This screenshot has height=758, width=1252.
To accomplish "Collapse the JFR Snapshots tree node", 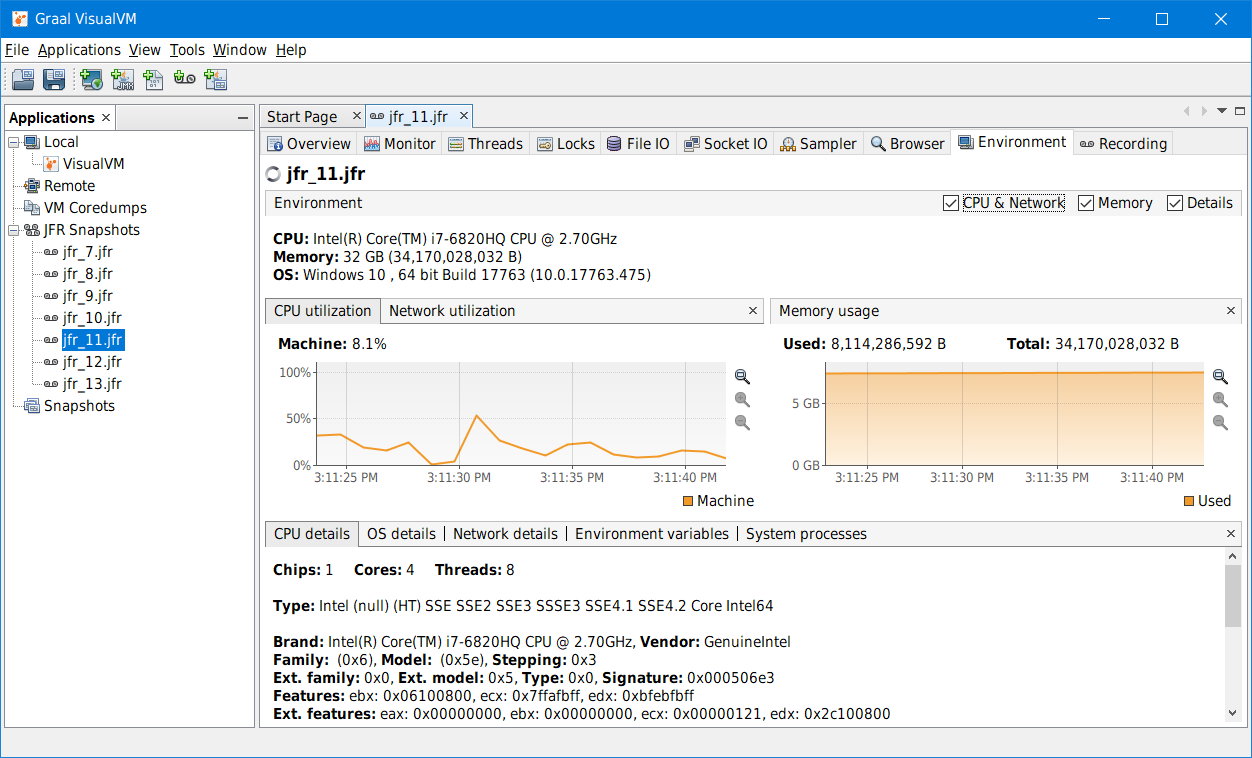I will coord(14,230).
